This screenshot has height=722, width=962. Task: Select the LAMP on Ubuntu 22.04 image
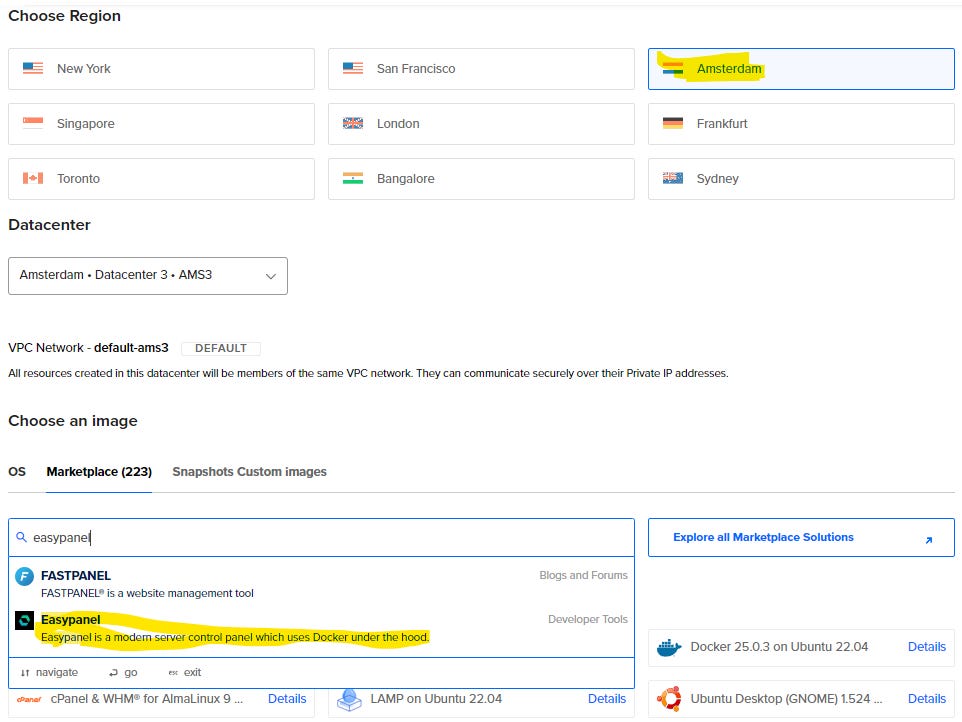coord(481,703)
